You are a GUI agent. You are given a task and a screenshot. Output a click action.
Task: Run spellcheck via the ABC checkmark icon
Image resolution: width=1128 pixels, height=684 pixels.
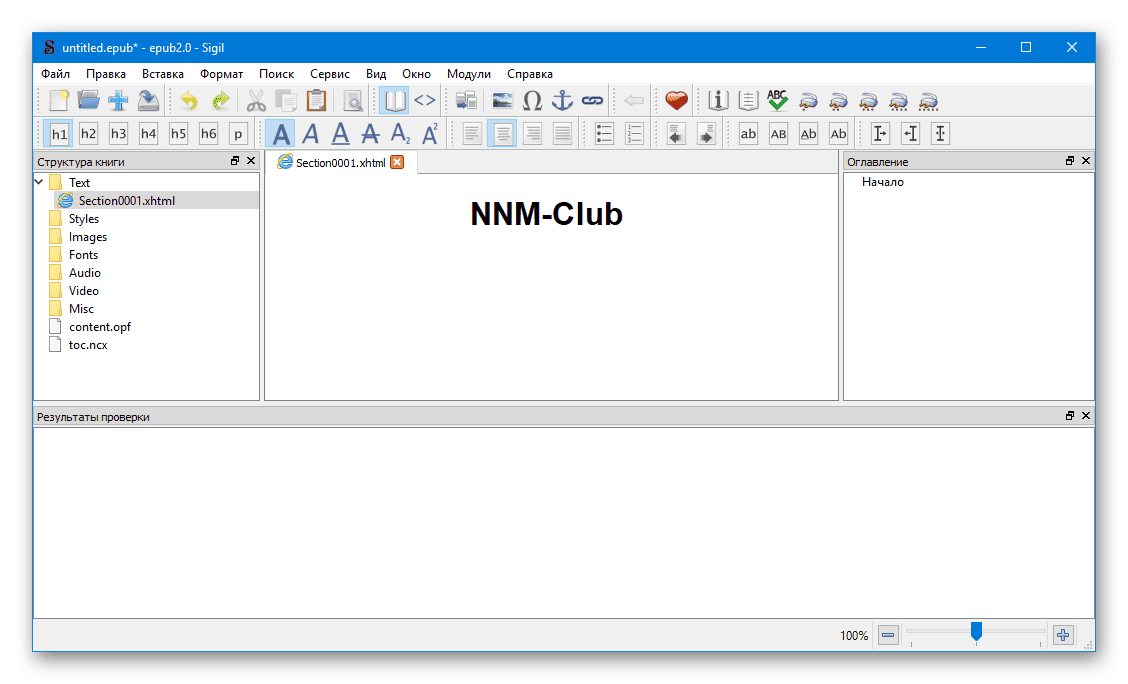pos(778,101)
